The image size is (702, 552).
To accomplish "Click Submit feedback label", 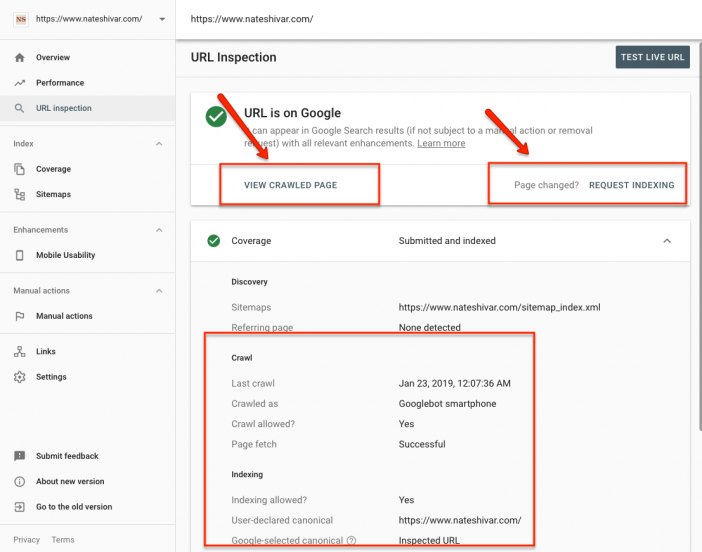I will tap(67, 456).
